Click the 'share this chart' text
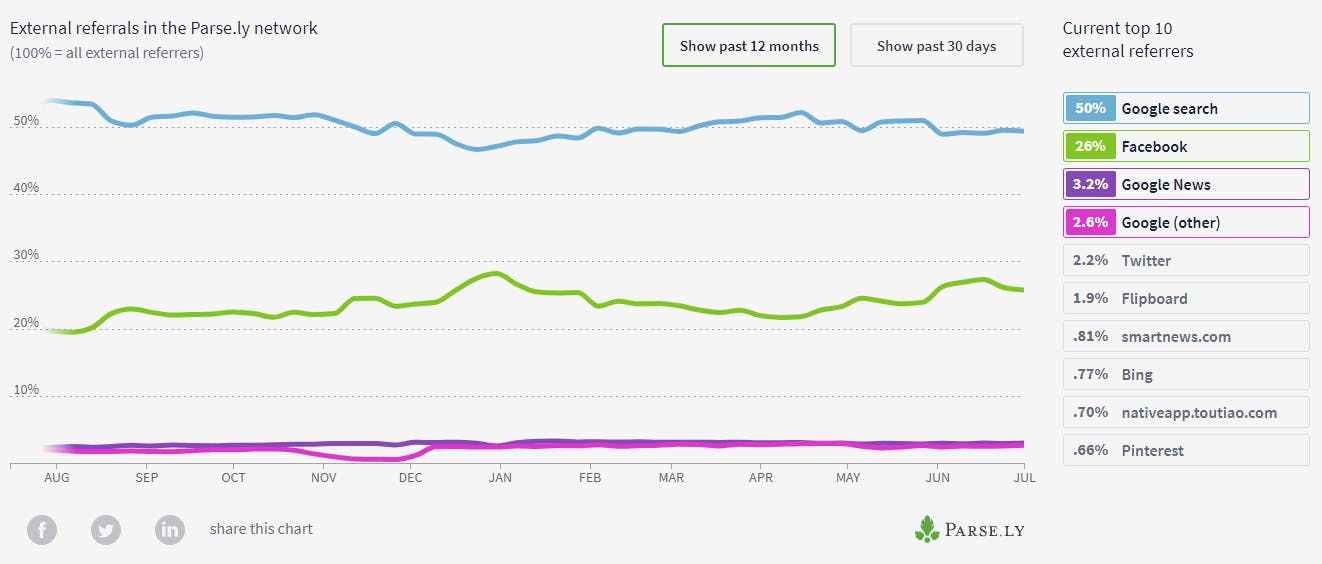 point(261,529)
